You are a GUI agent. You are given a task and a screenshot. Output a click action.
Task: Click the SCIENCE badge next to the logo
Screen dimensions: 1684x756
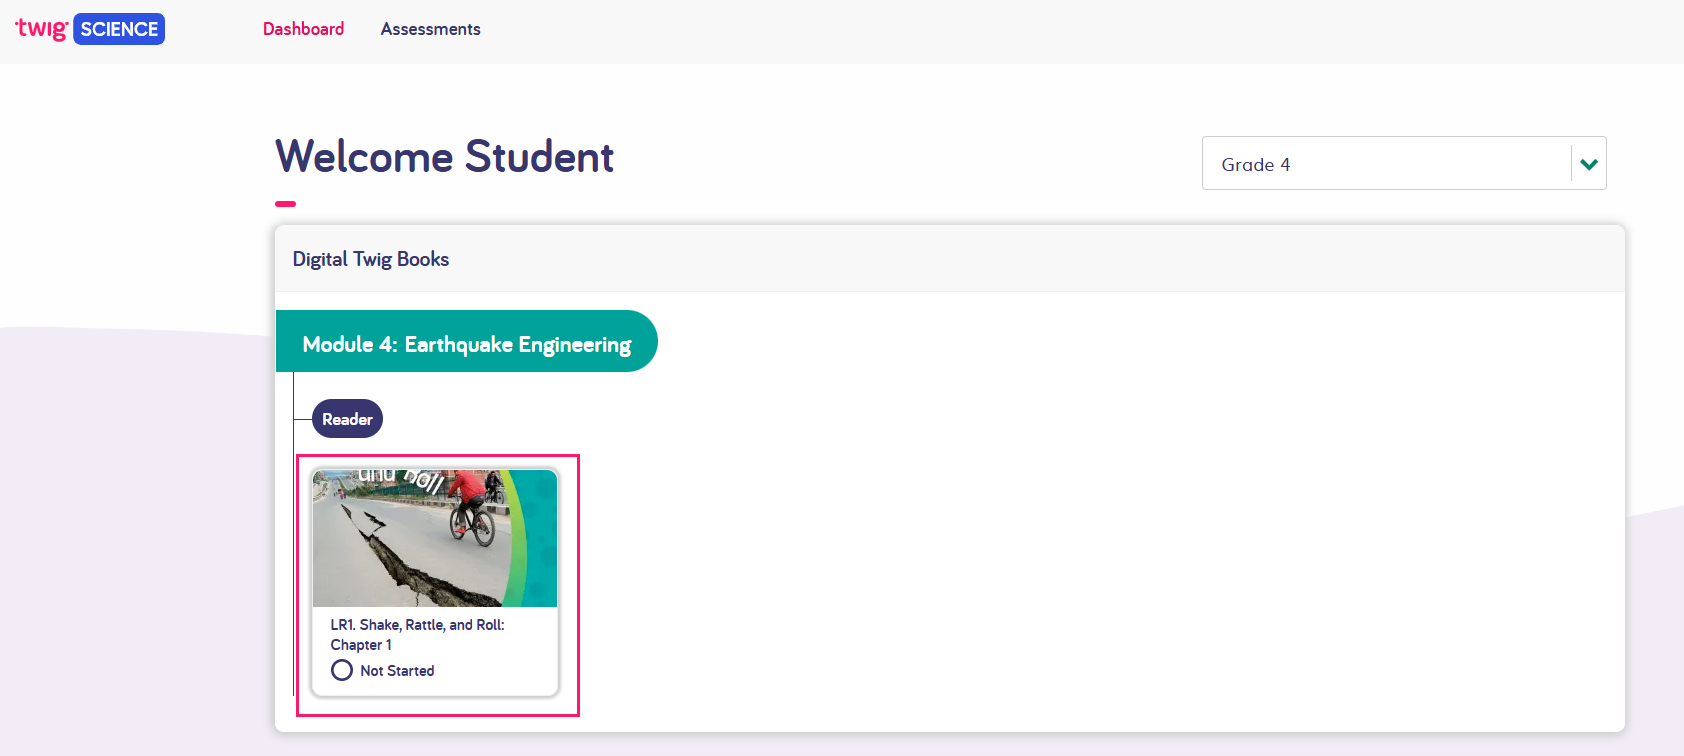118,29
